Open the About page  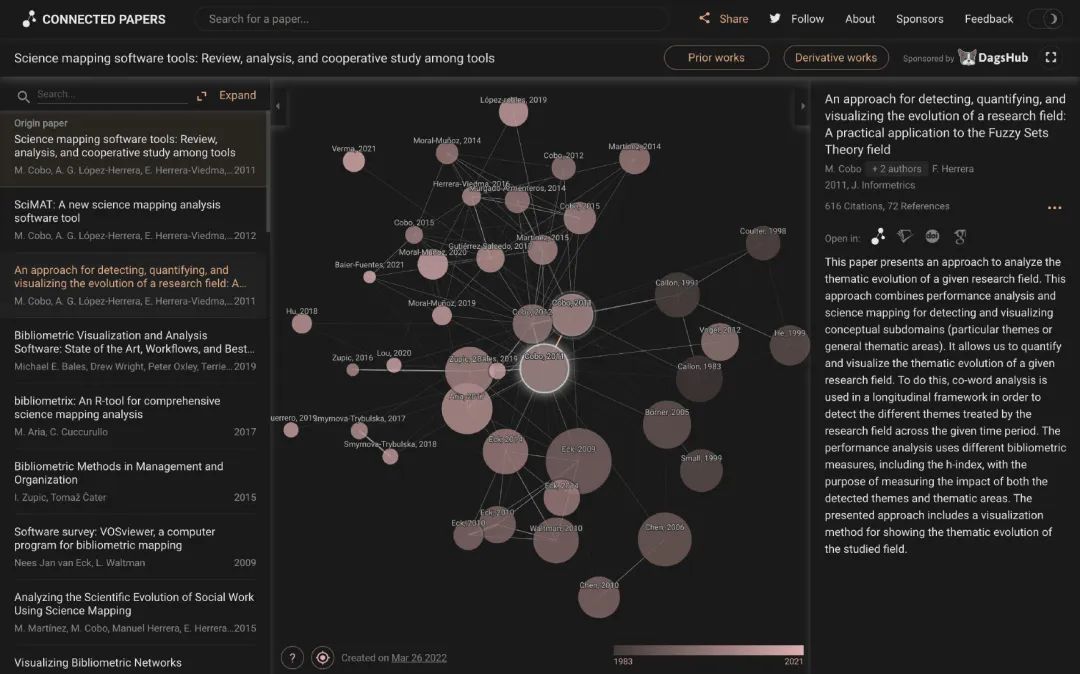click(860, 19)
